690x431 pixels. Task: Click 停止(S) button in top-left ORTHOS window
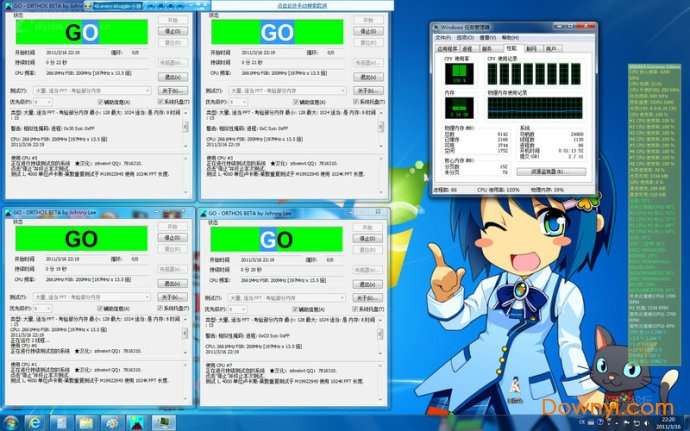point(173,31)
